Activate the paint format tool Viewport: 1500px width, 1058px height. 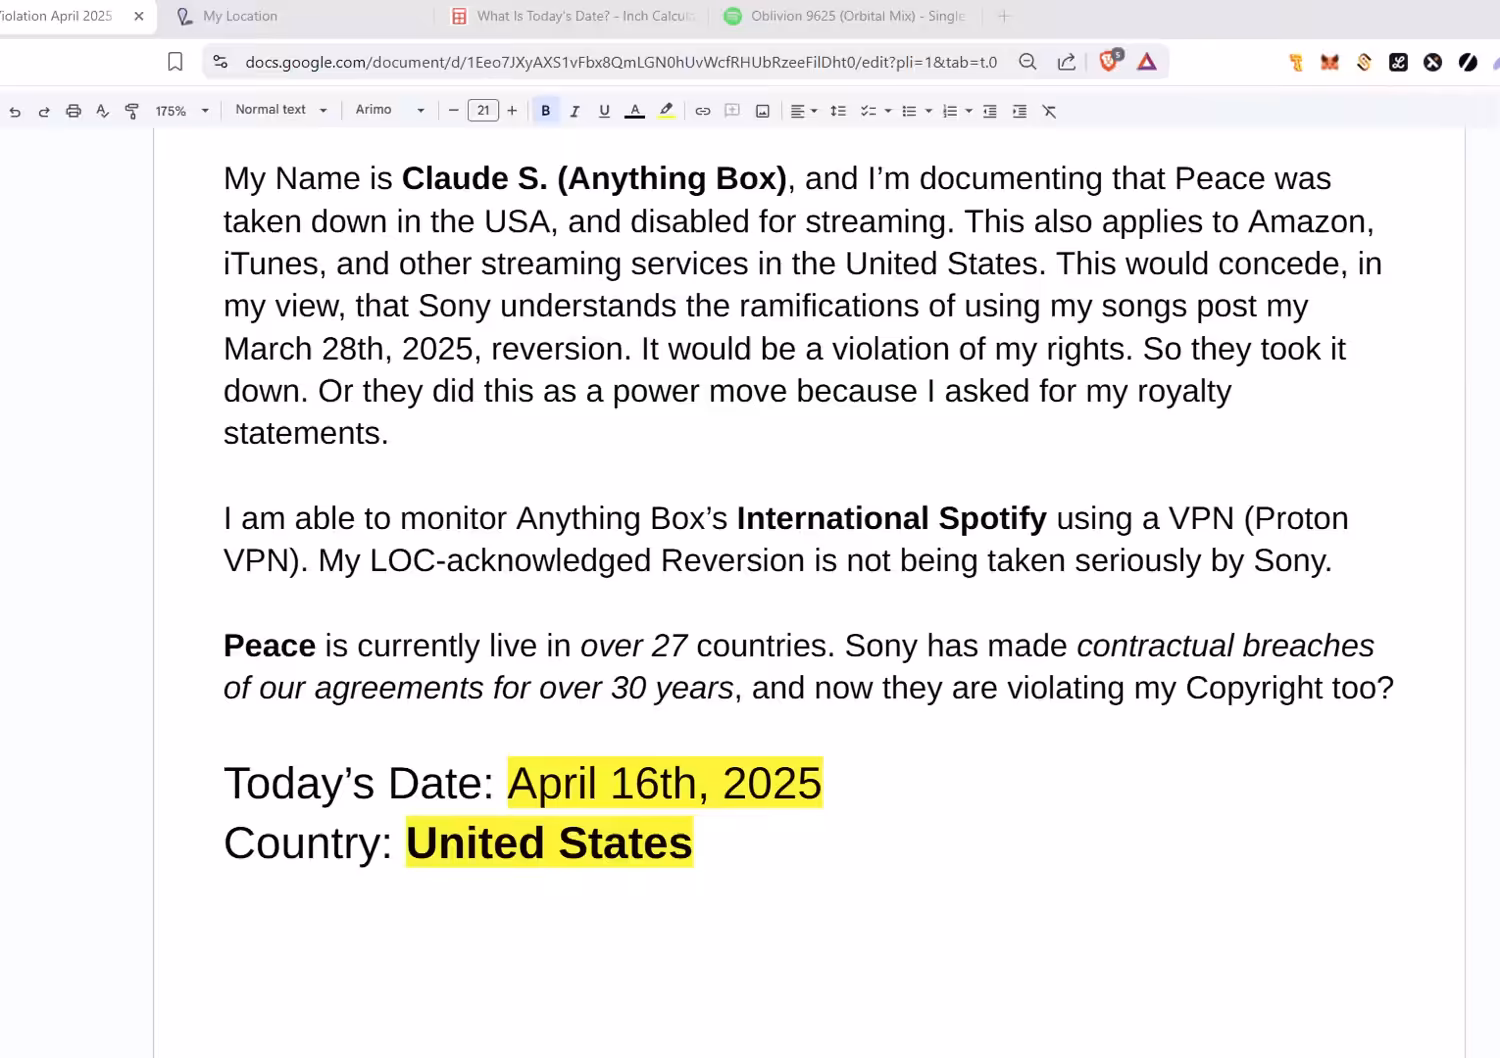(x=132, y=111)
